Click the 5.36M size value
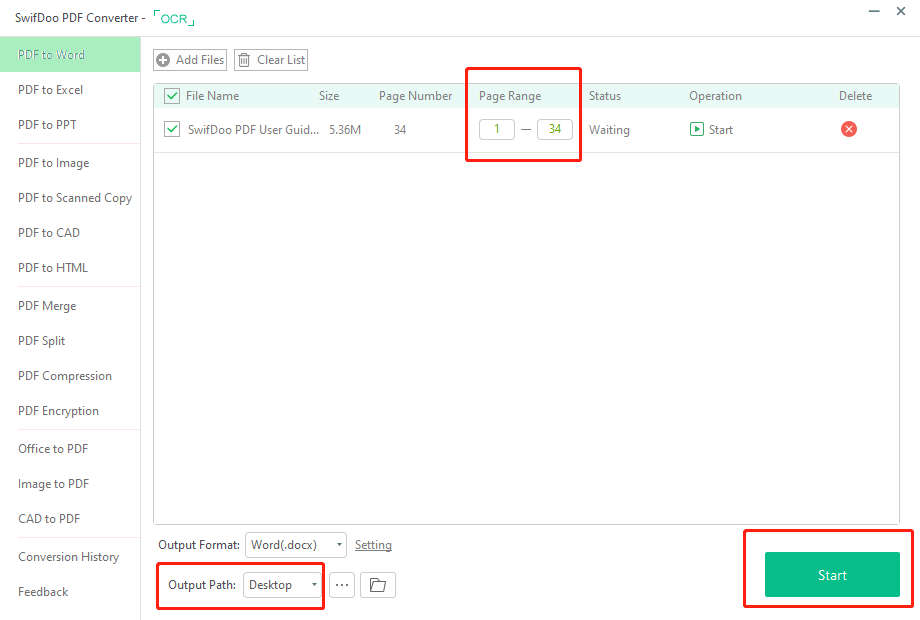Screen dimensions: 920x620 pos(345,130)
